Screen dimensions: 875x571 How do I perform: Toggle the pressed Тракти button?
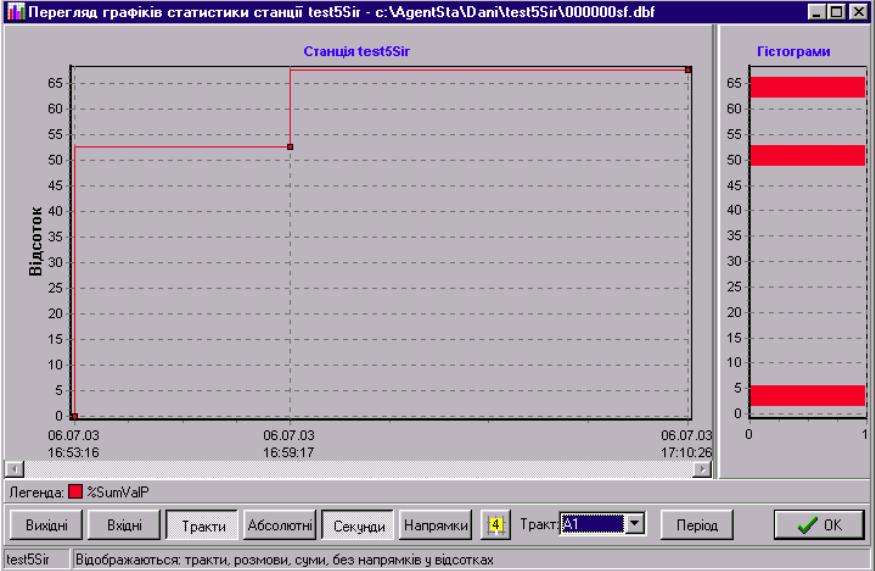(202, 525)
